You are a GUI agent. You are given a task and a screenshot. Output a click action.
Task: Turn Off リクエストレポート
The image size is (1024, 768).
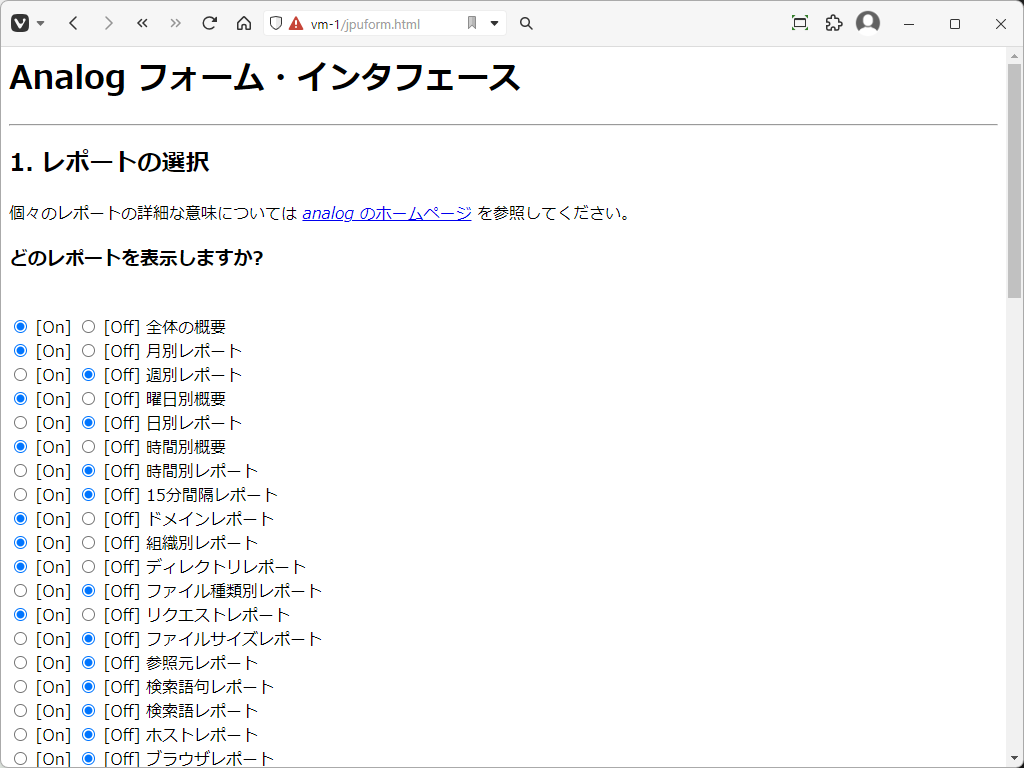point(88,615)
